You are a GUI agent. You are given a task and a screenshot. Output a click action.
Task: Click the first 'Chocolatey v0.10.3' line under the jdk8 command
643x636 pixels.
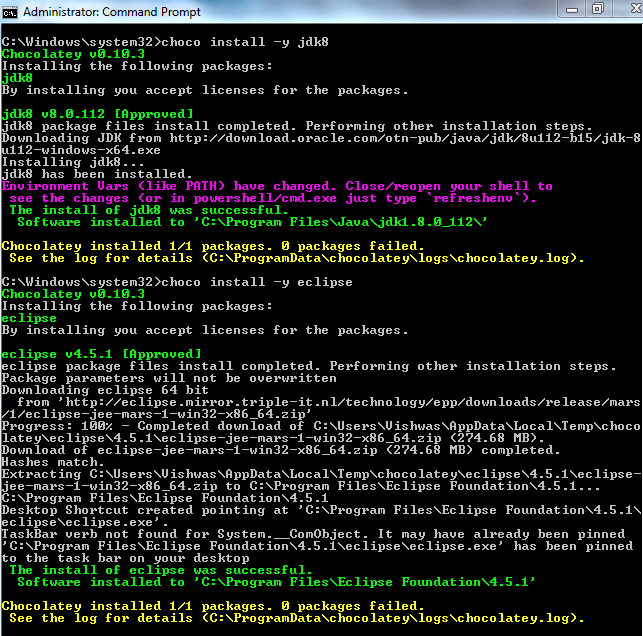click(x=73, y=54)
